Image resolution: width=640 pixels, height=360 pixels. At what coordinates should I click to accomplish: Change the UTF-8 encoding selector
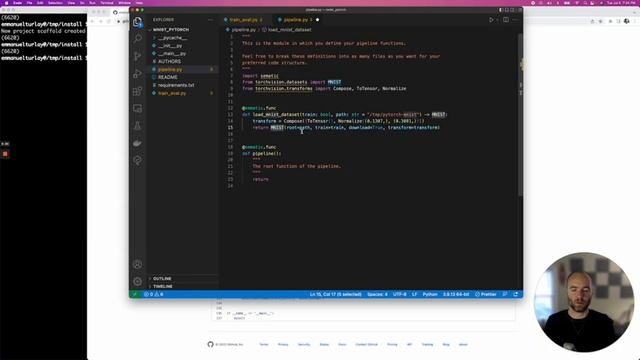pyautogui.click(x=399, y=294)
